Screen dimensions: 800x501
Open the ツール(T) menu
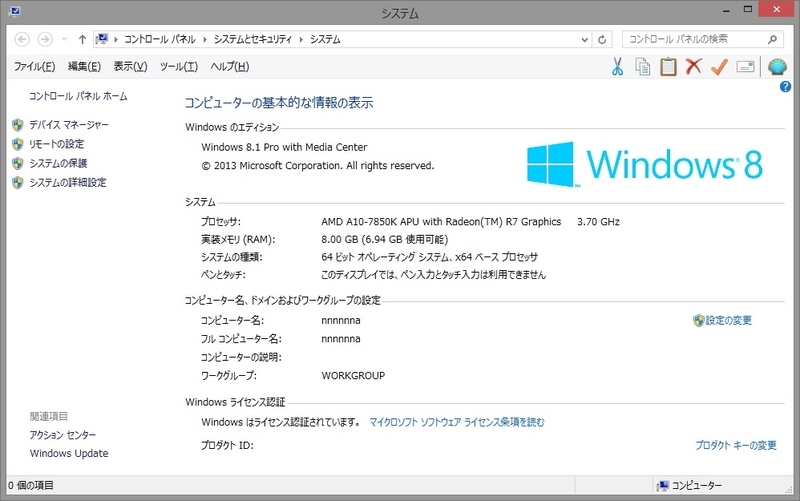[x=179, y=67]
